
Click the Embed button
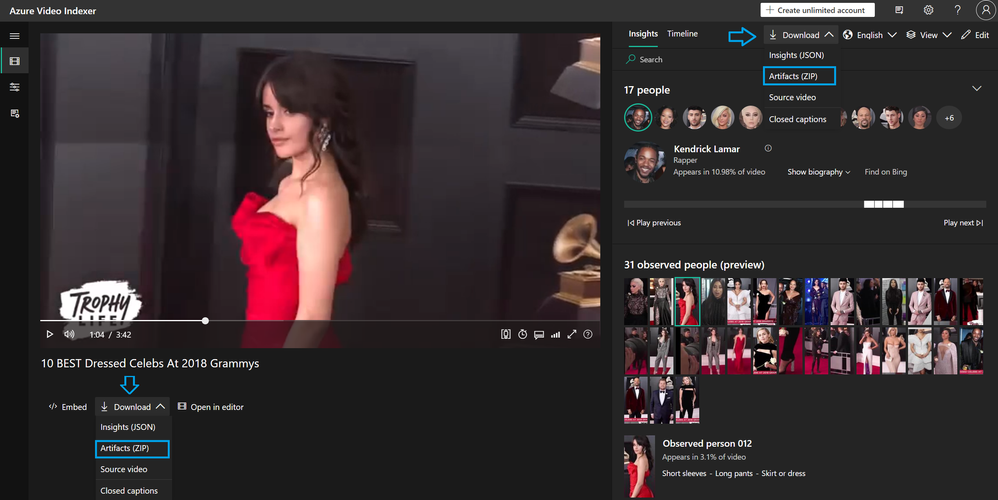(x=67, y=407)
